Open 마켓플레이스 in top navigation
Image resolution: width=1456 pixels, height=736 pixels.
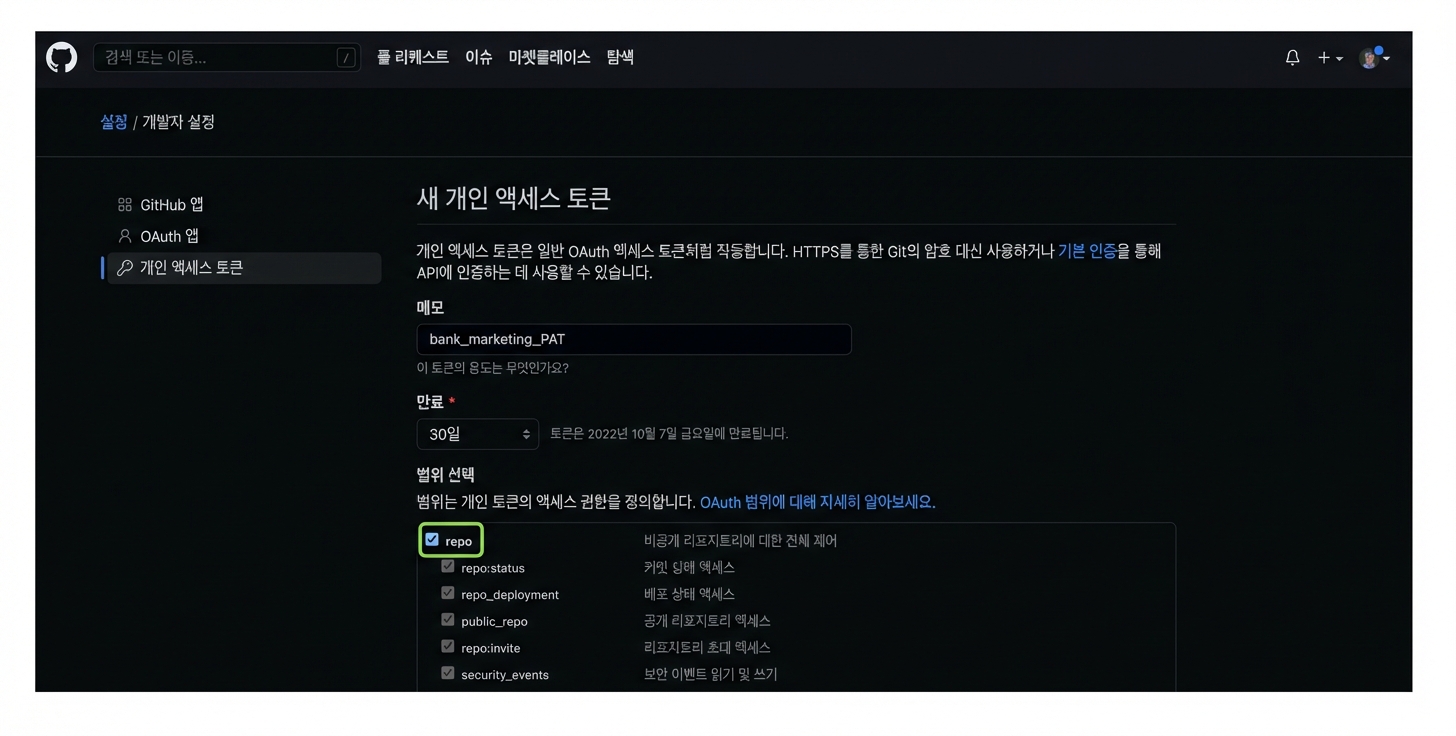click(x=549, y=58)
